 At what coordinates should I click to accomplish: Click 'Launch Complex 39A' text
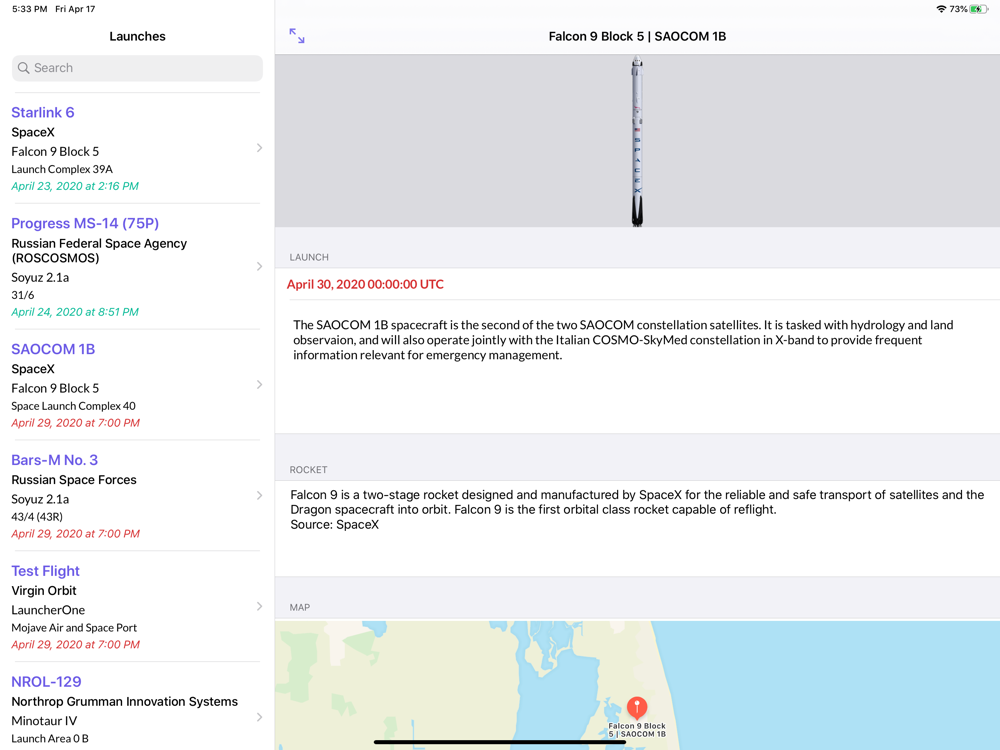62,169
